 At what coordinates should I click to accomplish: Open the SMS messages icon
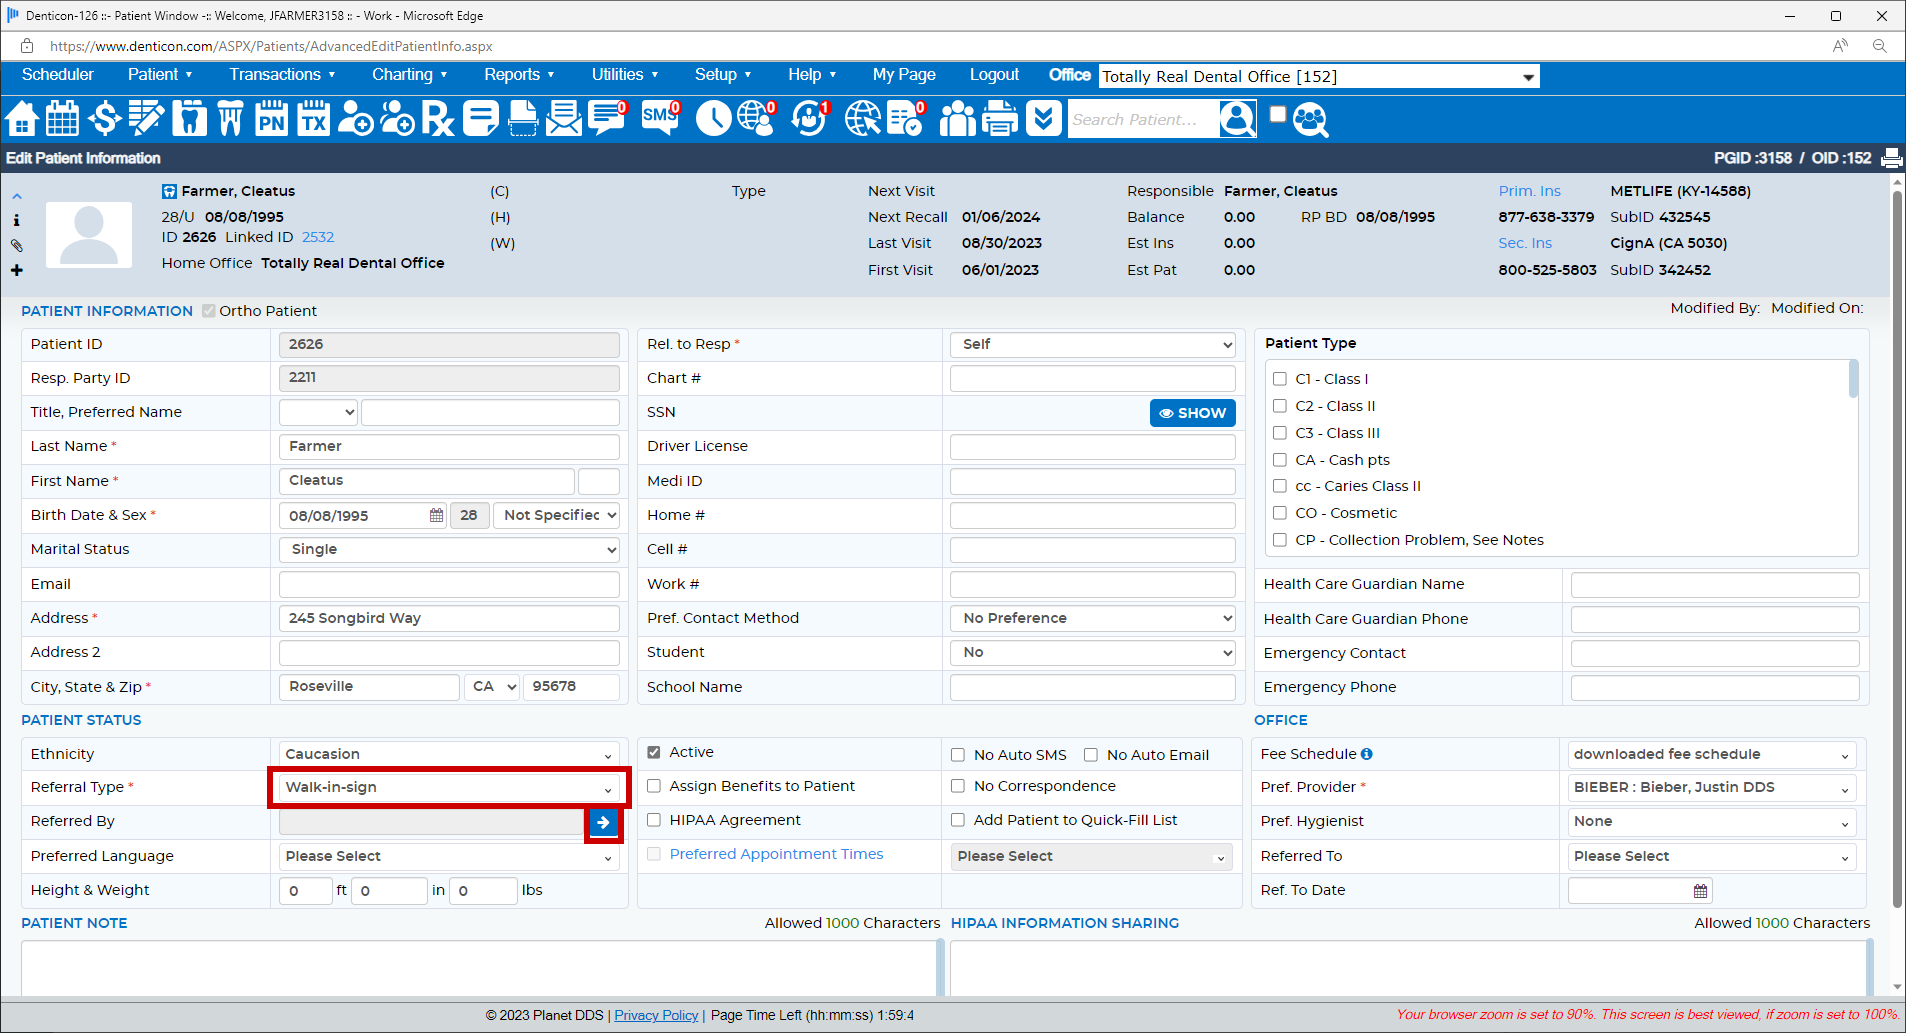point(660,119)
